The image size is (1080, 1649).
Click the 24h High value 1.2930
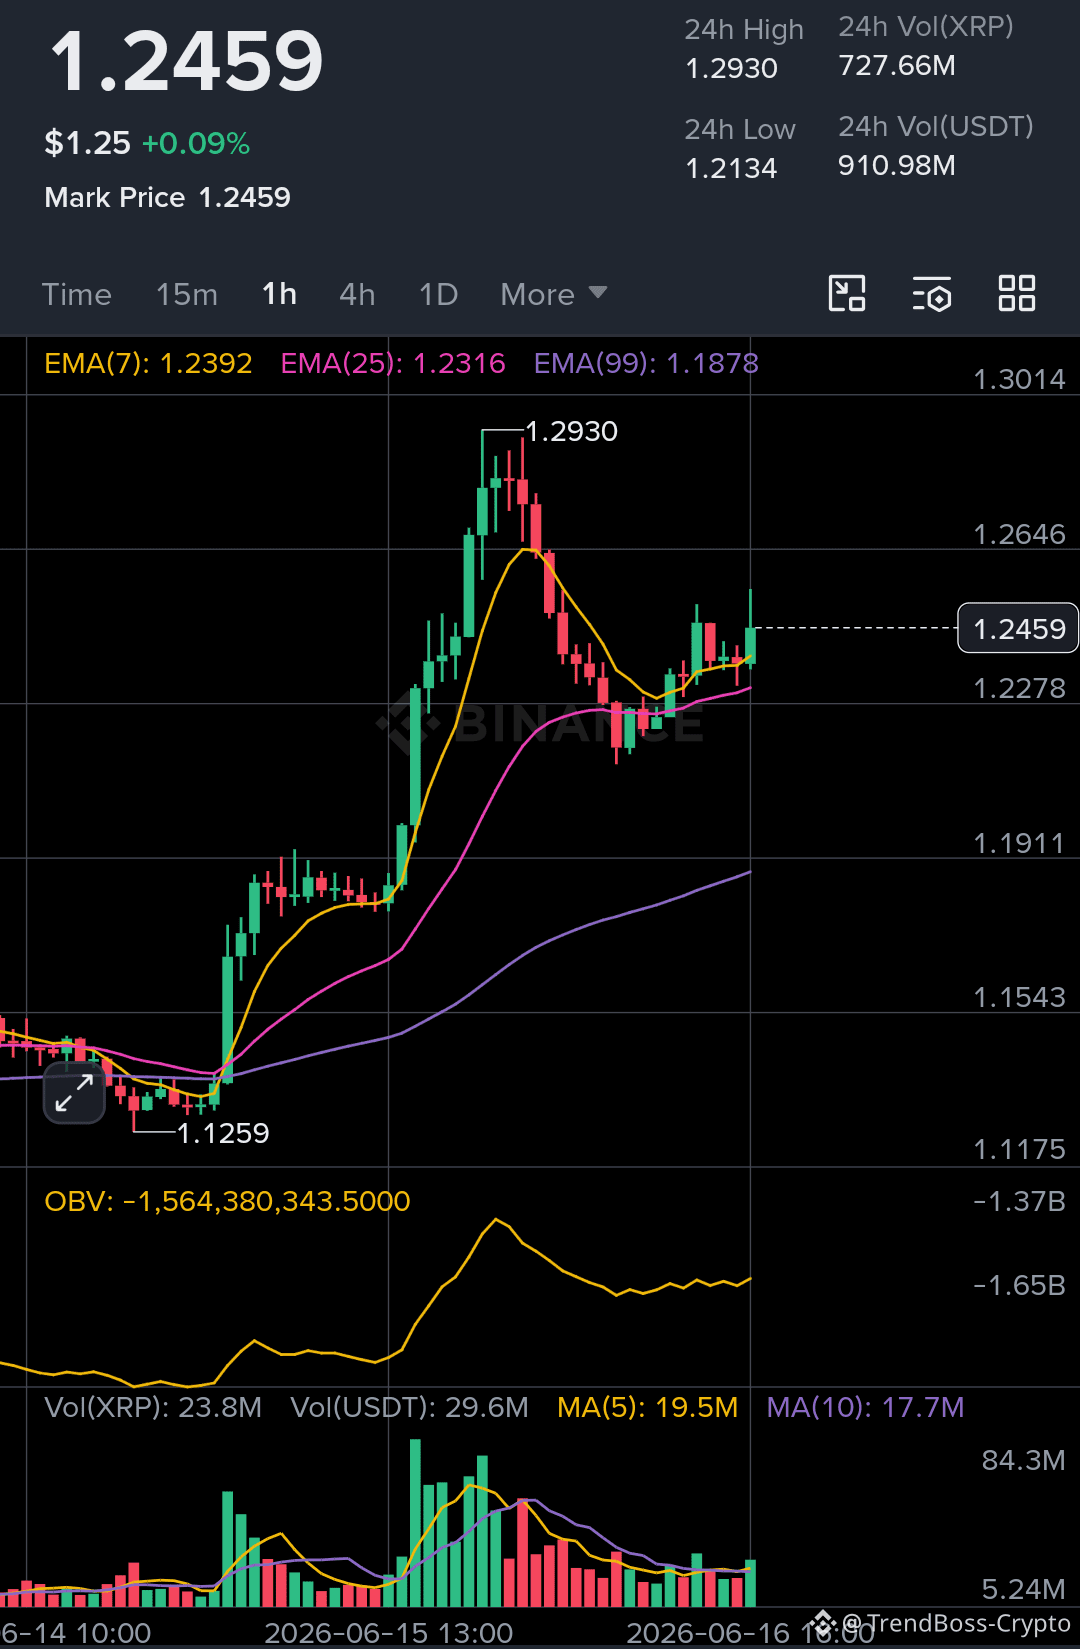(x=731, y=68)
